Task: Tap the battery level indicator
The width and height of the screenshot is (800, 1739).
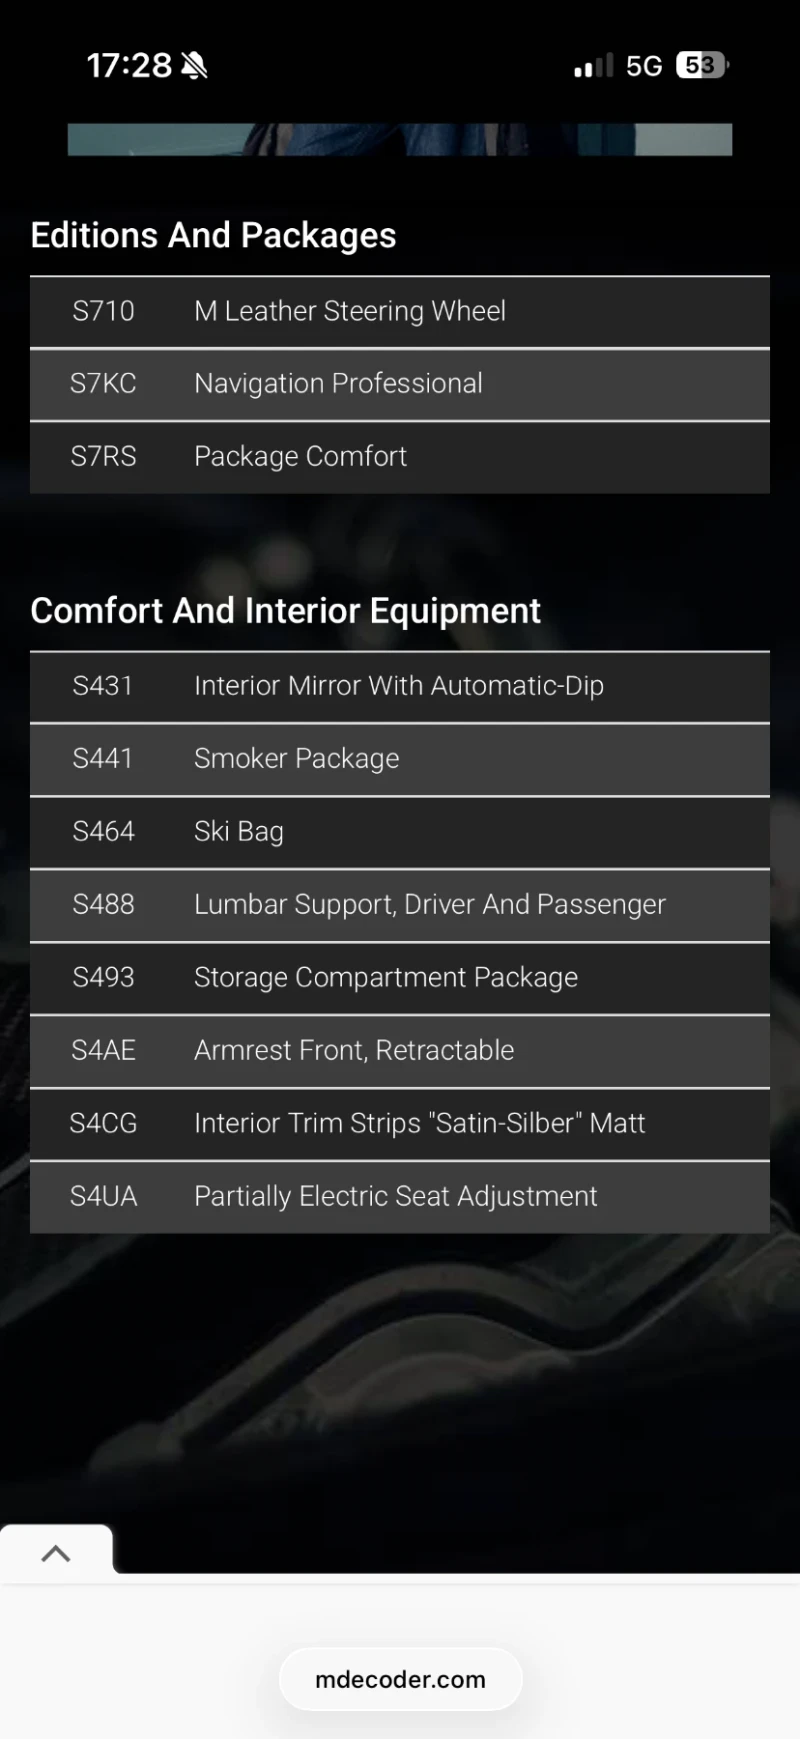Action: click(x=702, y=66)
